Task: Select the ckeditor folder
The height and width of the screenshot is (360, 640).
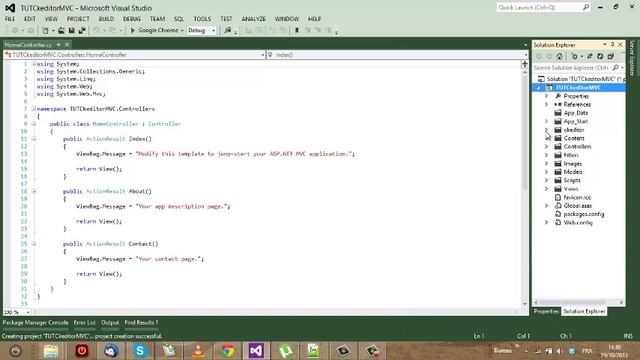Action: (574, 130)
